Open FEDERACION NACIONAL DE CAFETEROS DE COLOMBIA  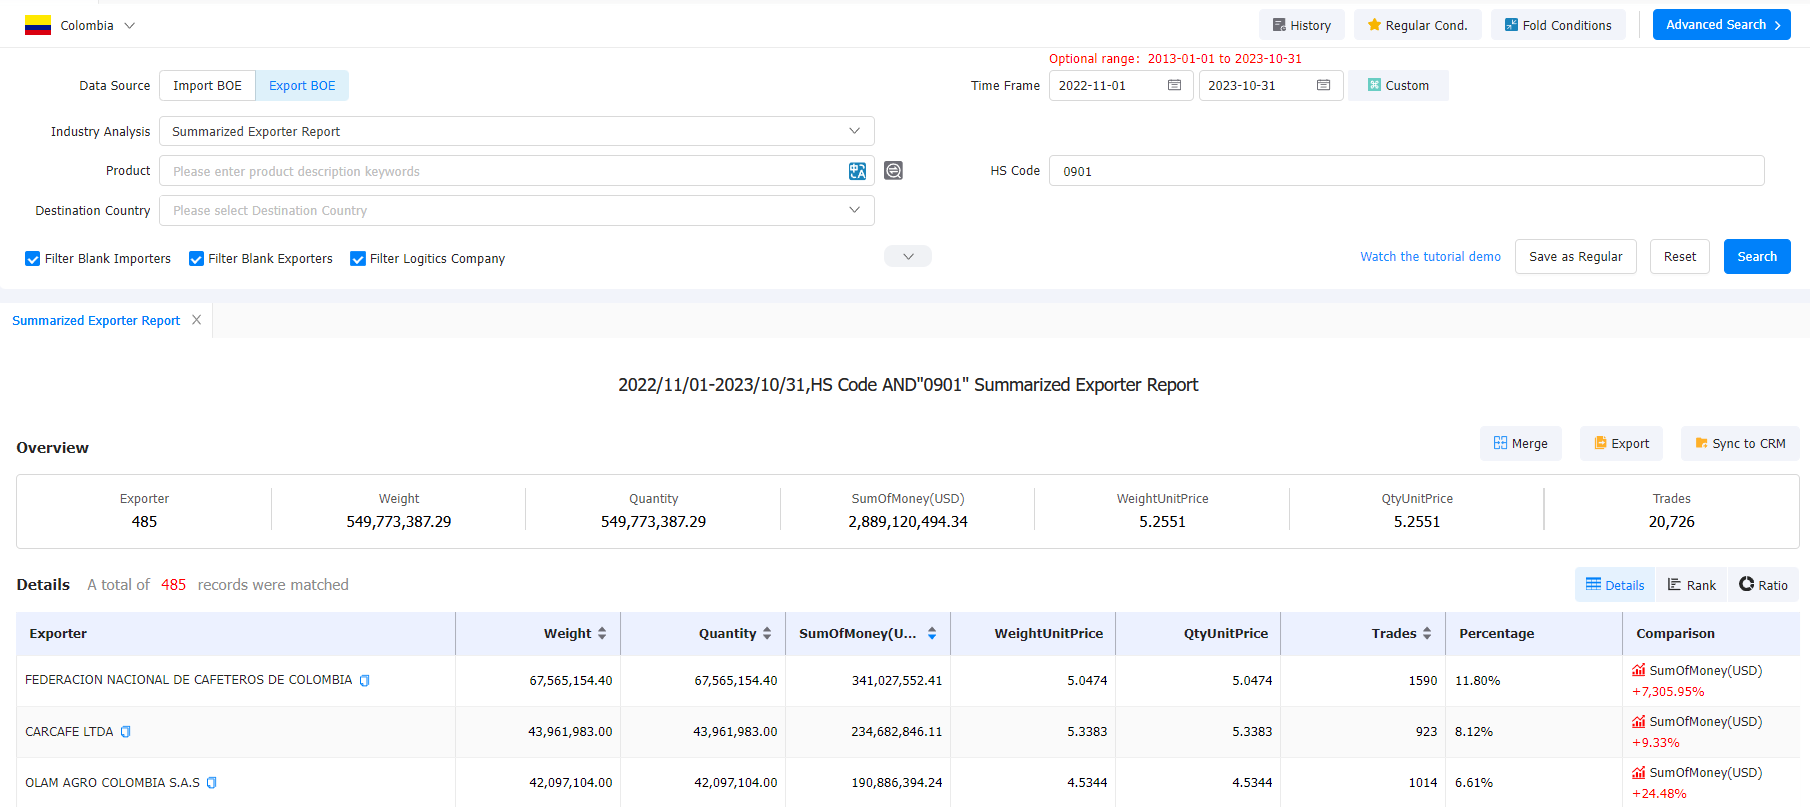click(189, 680)
